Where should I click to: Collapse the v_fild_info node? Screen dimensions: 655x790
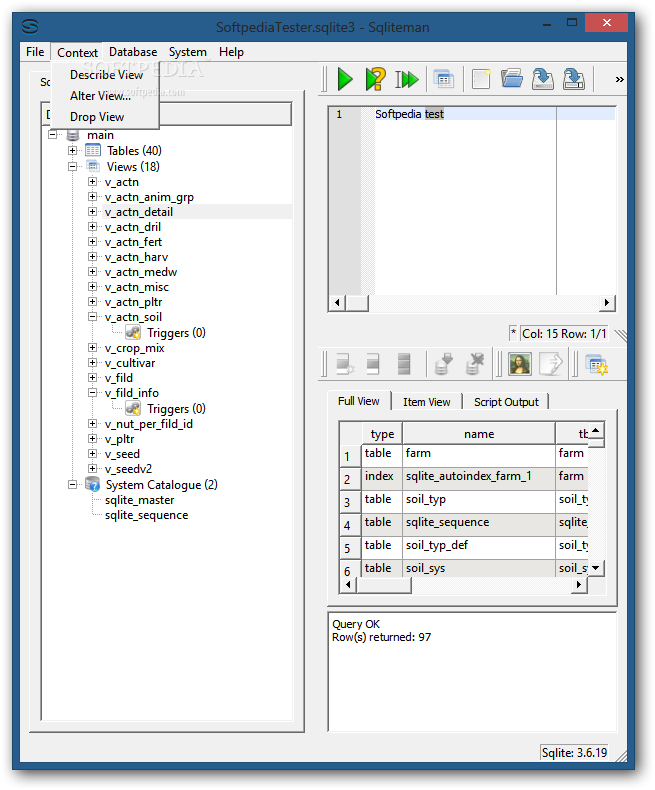(92, 392)
